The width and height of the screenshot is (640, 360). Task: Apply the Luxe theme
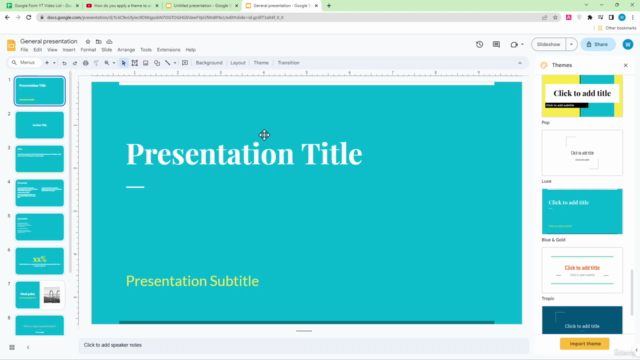tap(582, 153)
